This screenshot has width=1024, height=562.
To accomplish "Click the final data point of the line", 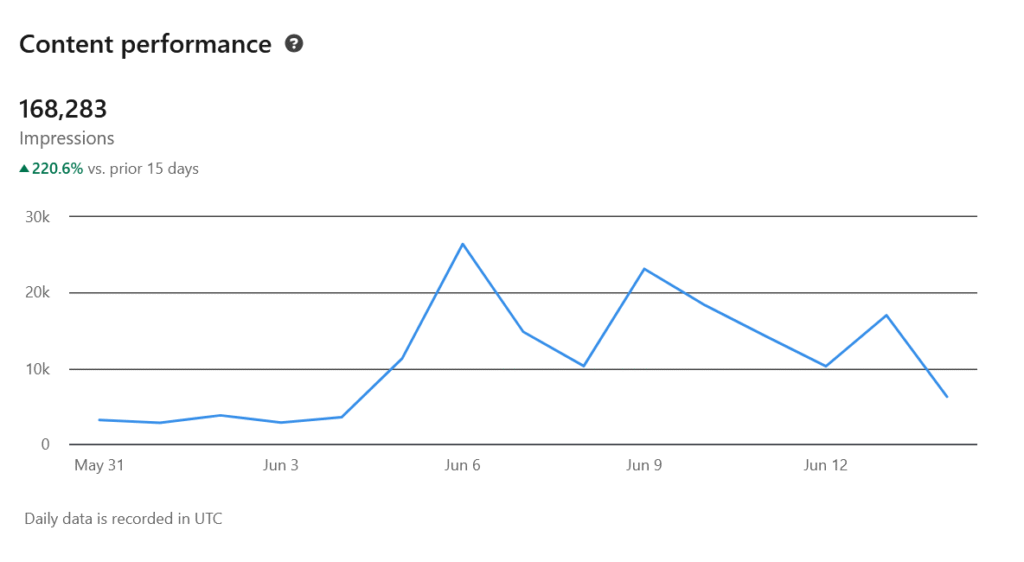I will pos(946,397).
